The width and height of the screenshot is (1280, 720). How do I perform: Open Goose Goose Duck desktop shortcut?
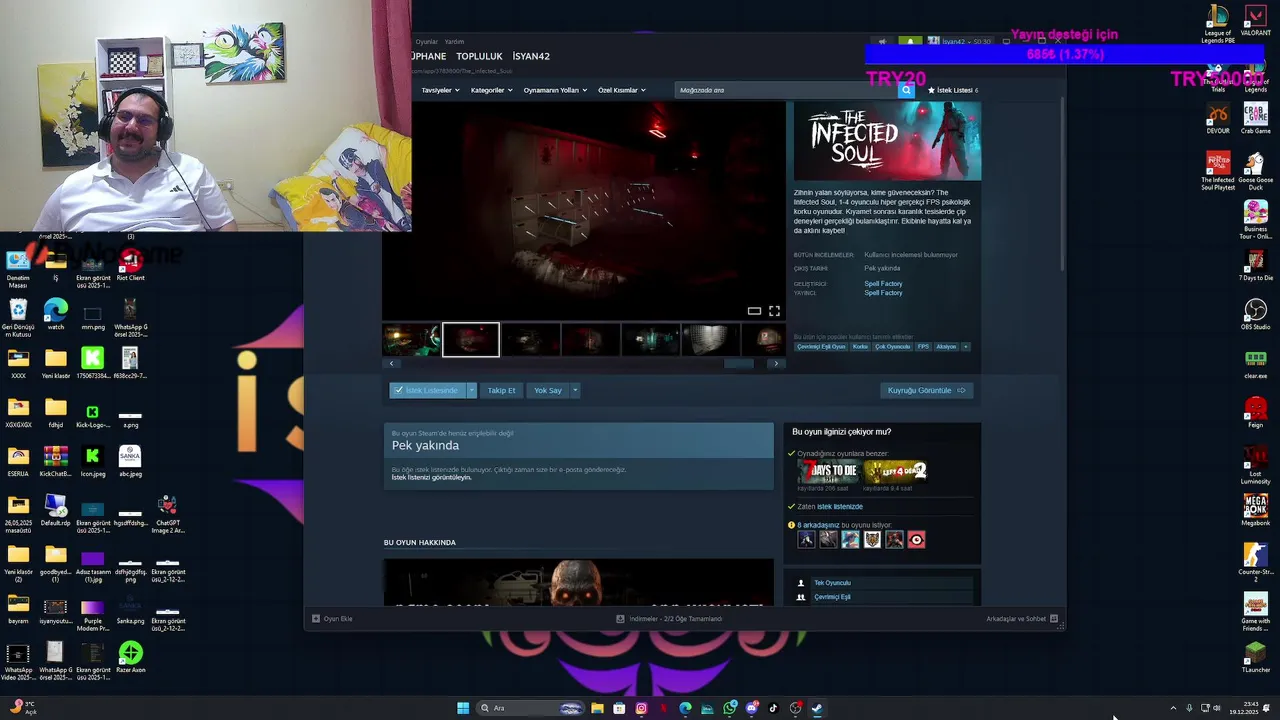(1255, 170)
